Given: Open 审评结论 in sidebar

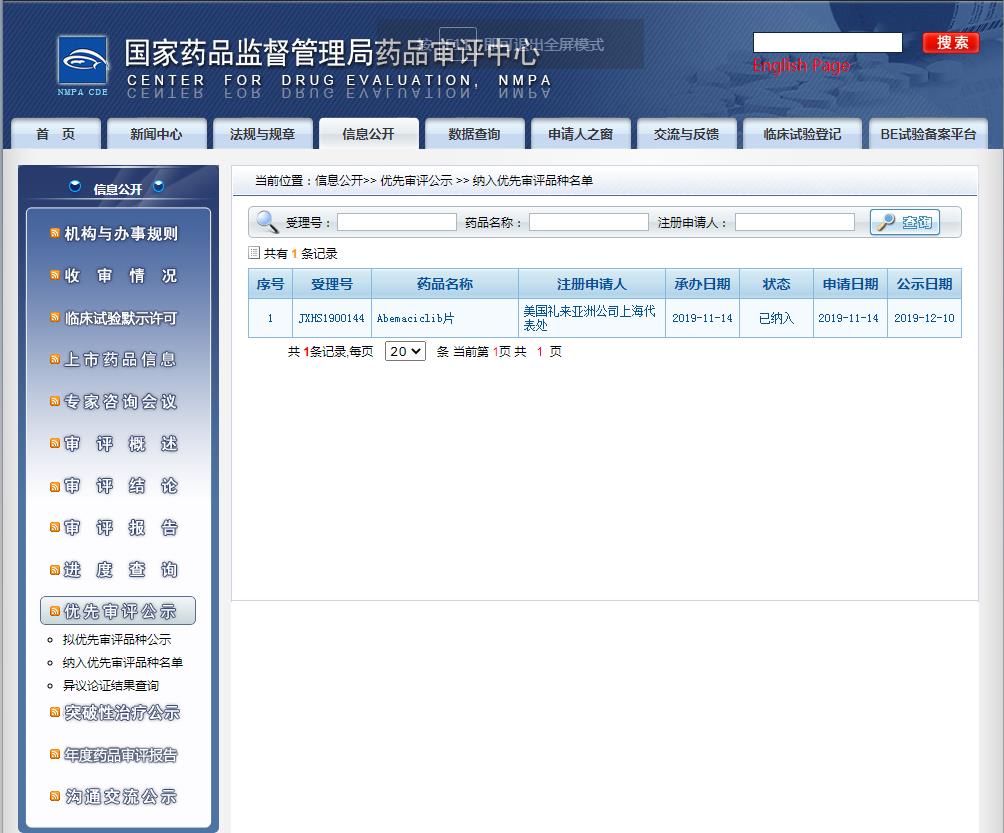Looking at the screenshot, I should 121,486.
